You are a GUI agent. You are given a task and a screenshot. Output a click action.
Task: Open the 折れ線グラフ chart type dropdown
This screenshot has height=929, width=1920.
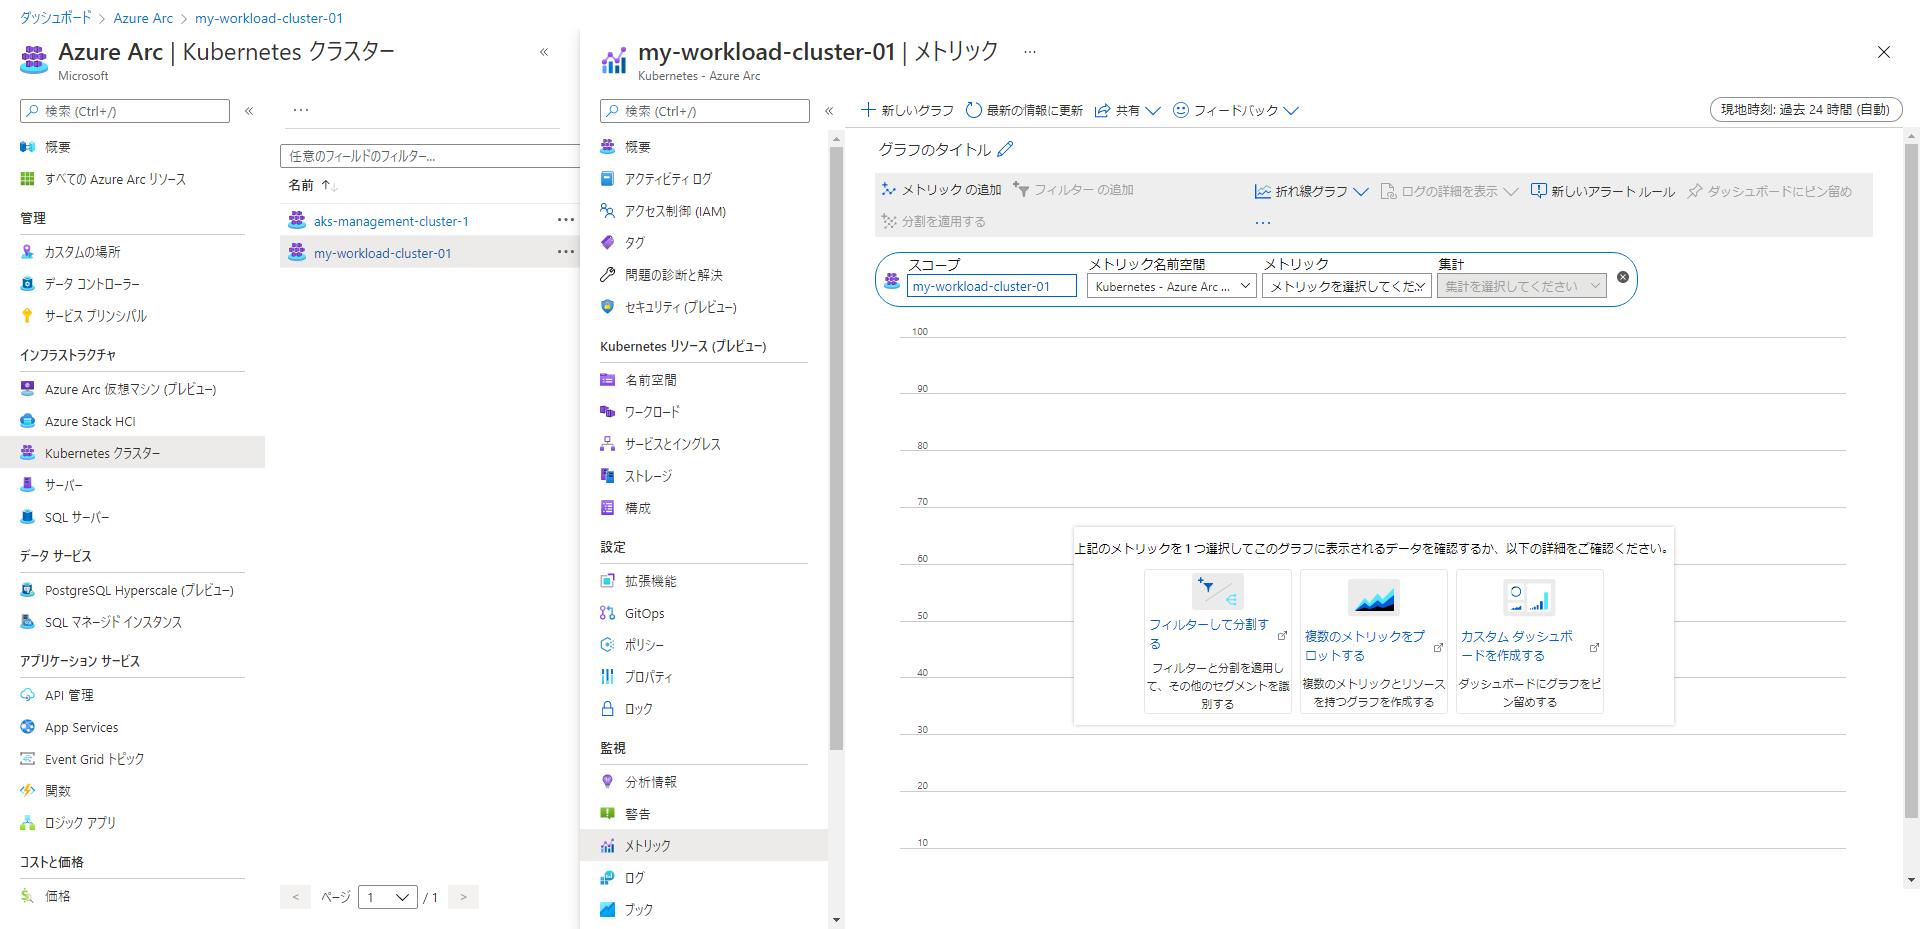pyautogui.click(x=1311, y=191)
